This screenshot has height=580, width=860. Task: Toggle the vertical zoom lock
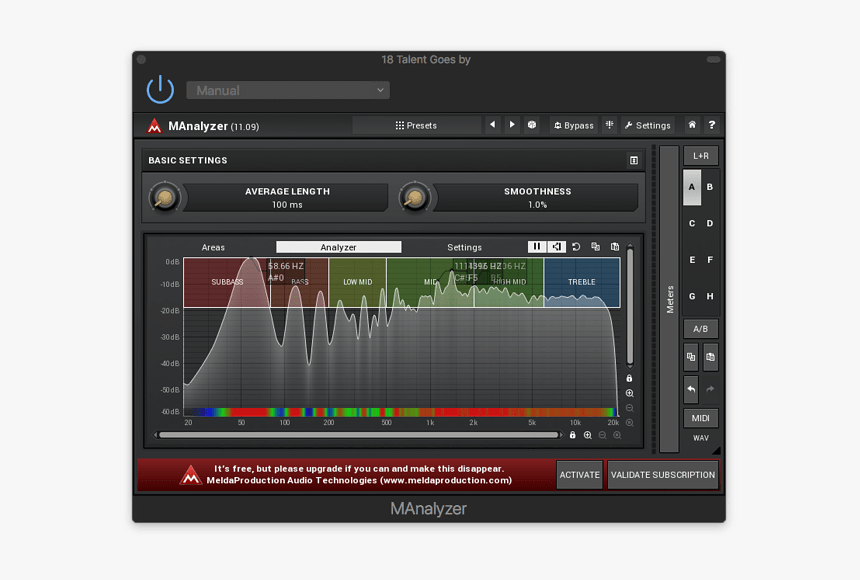[630, 378]
